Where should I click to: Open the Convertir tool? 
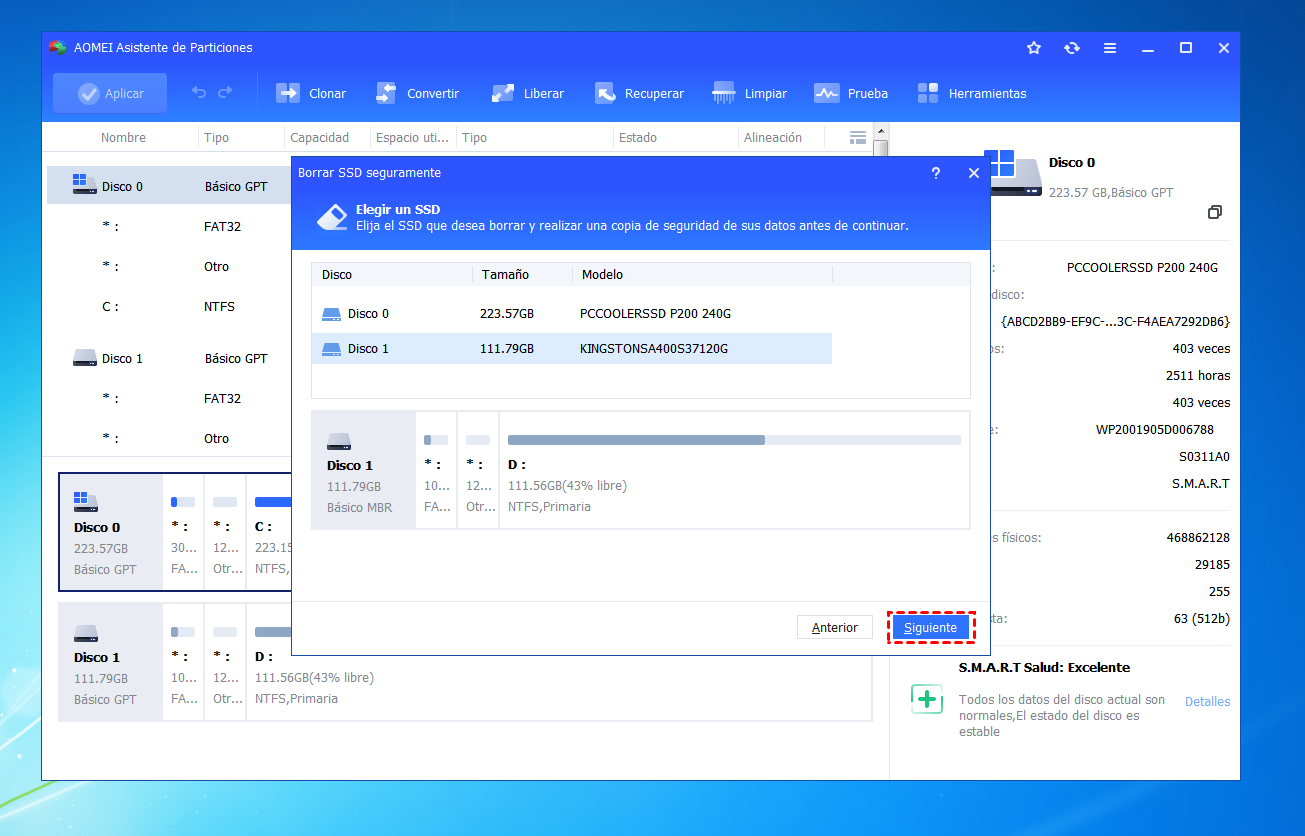[417, 93]
